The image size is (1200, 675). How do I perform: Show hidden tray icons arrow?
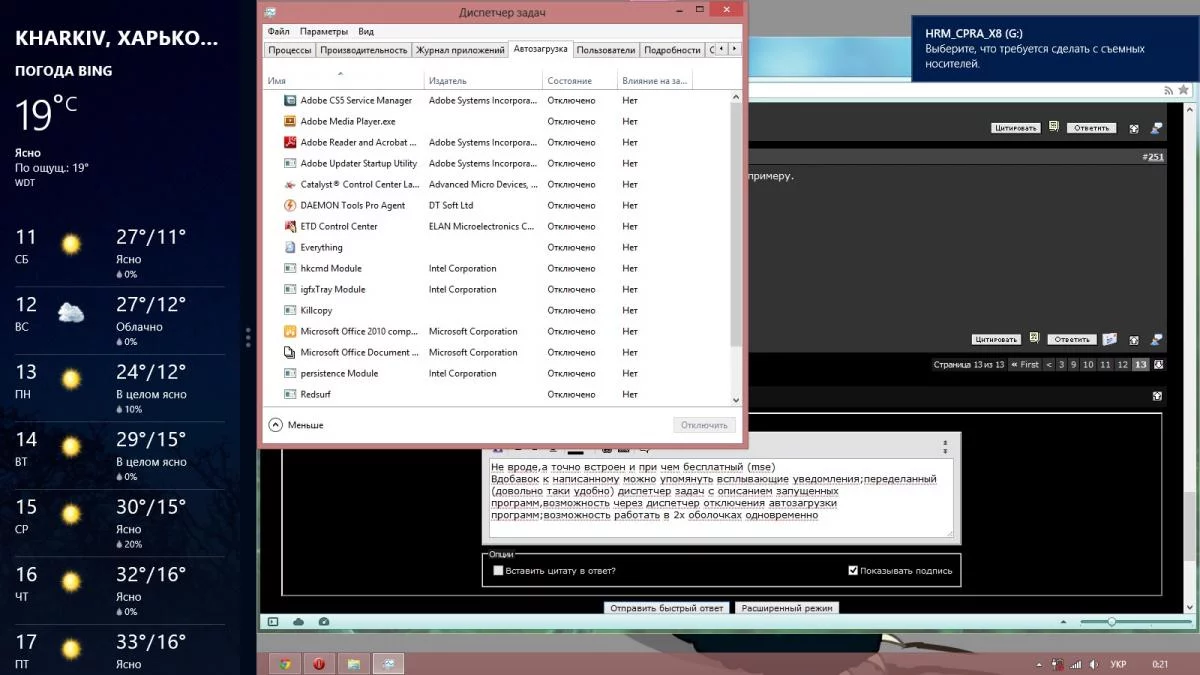[x=1041, y=664]
